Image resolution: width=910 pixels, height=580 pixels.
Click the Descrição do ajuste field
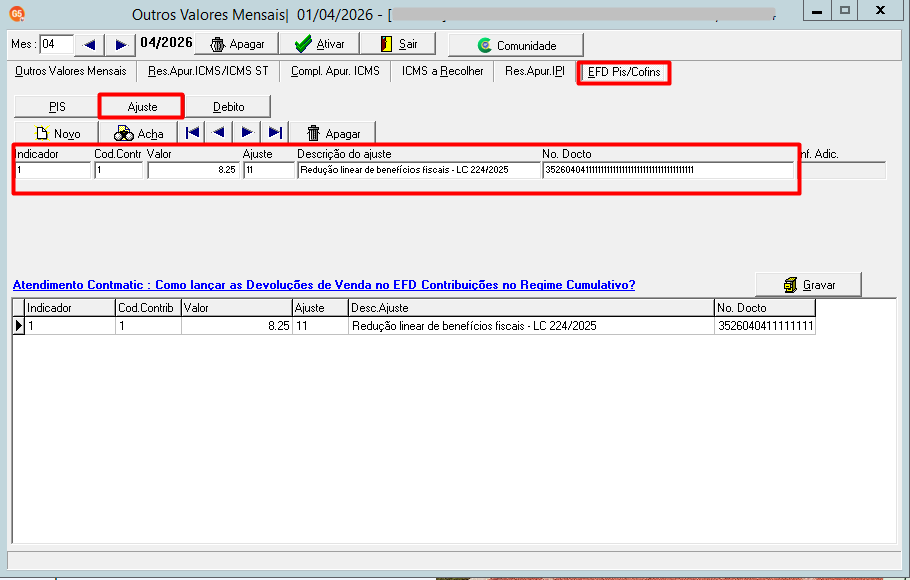coord(418,170)
